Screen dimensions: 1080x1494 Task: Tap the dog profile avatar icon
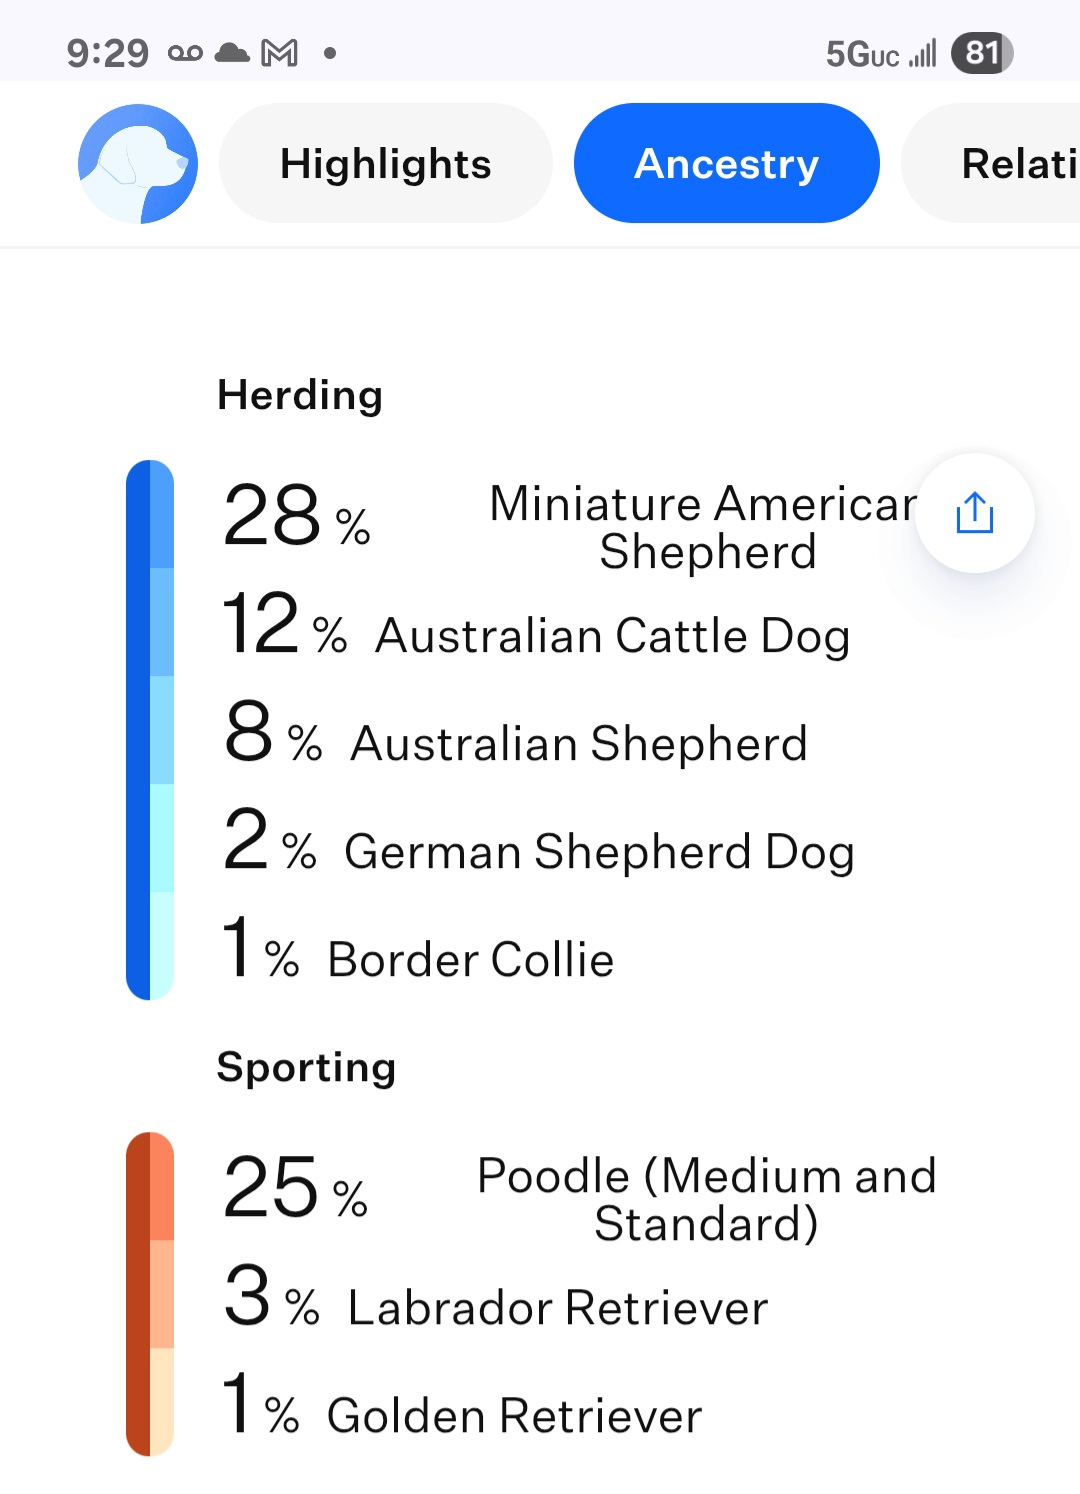(x=138, y=163)
